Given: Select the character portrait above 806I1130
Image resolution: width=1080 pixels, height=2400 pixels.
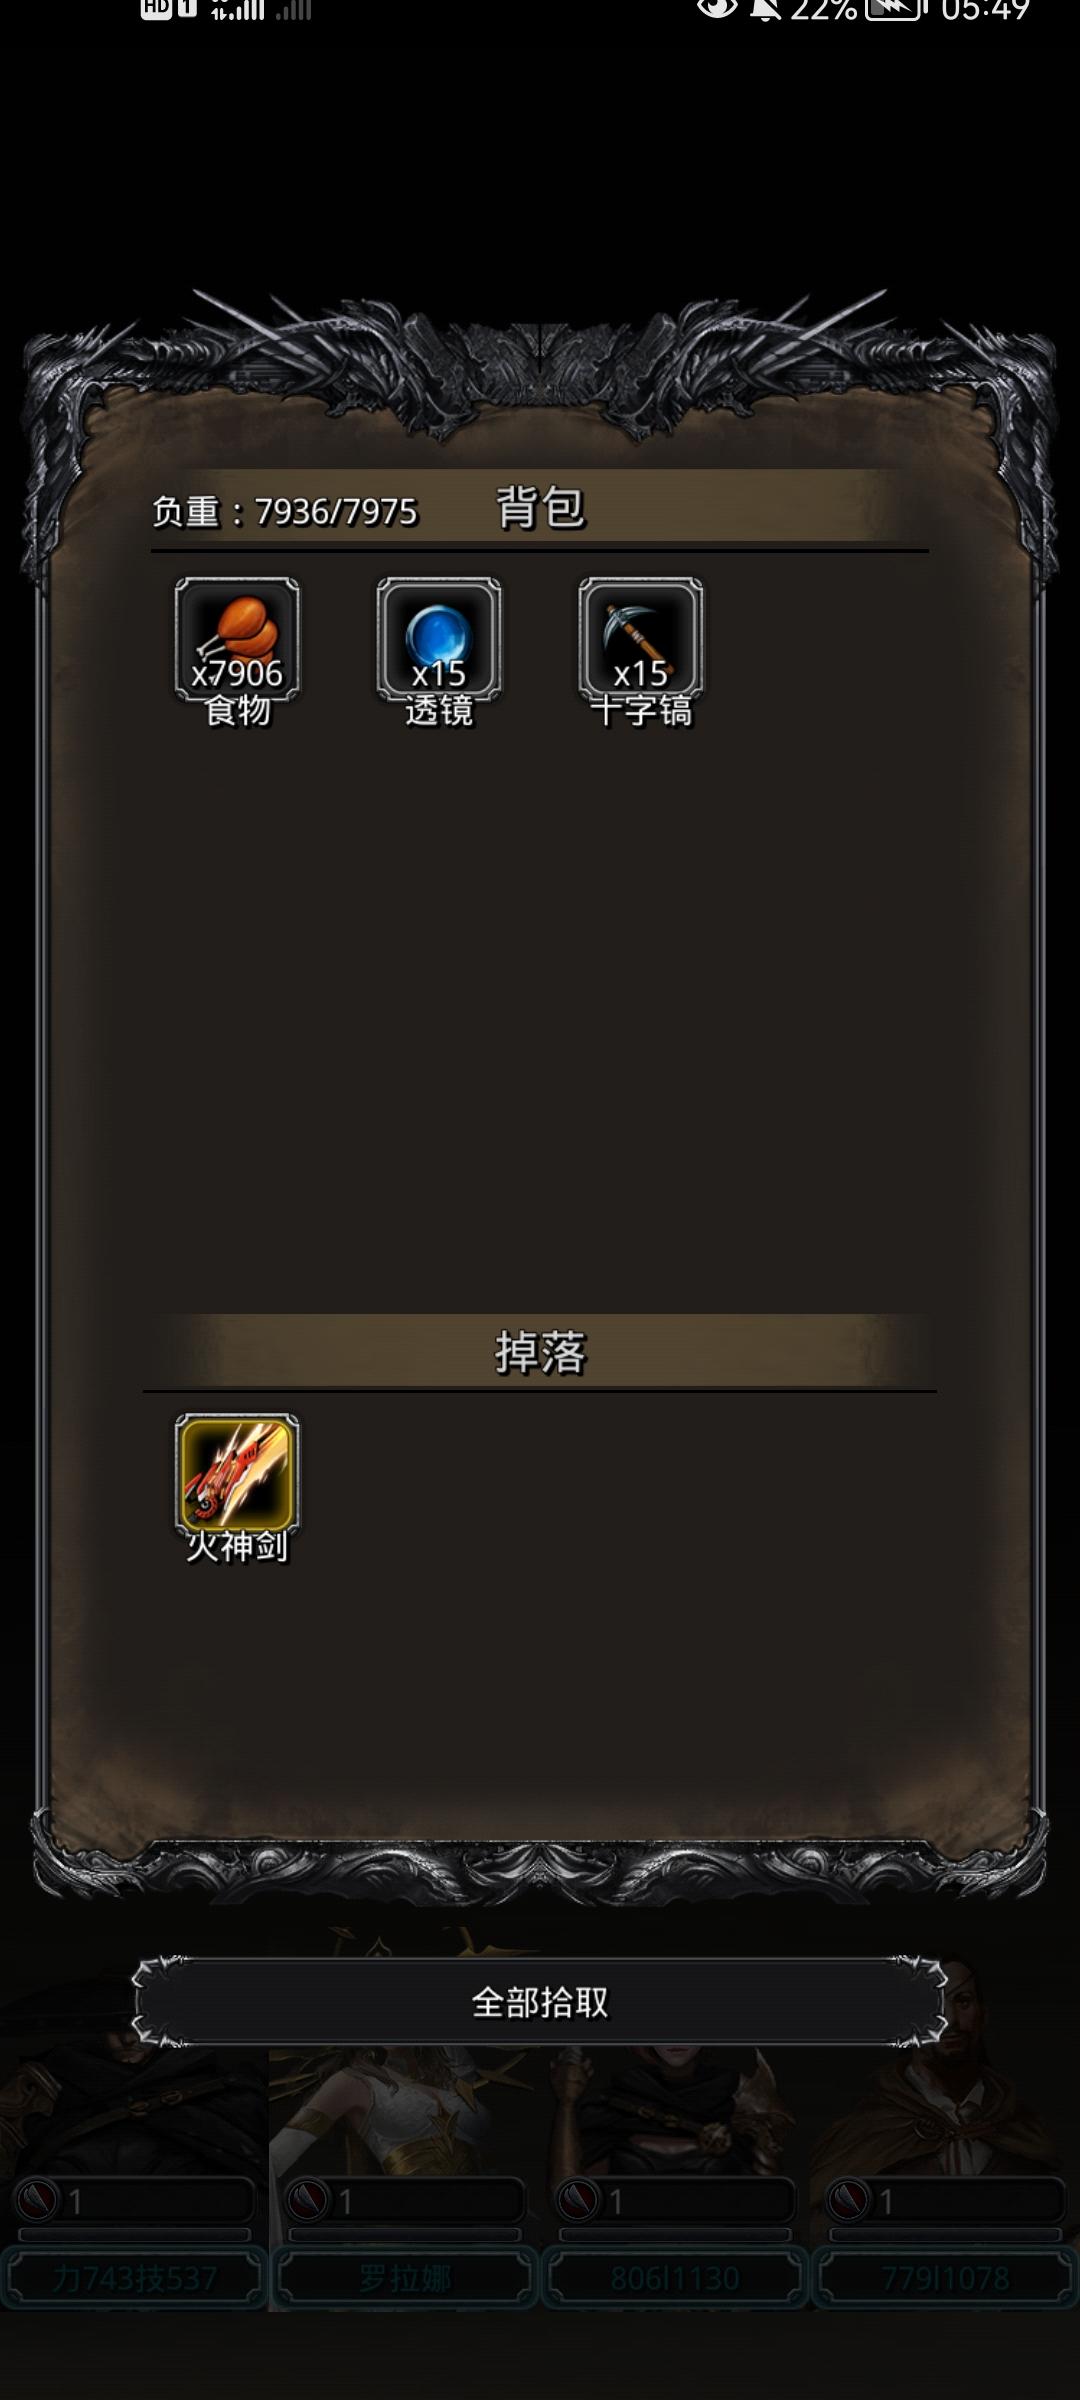Looking at the screenshot, I should (675, 2110).
